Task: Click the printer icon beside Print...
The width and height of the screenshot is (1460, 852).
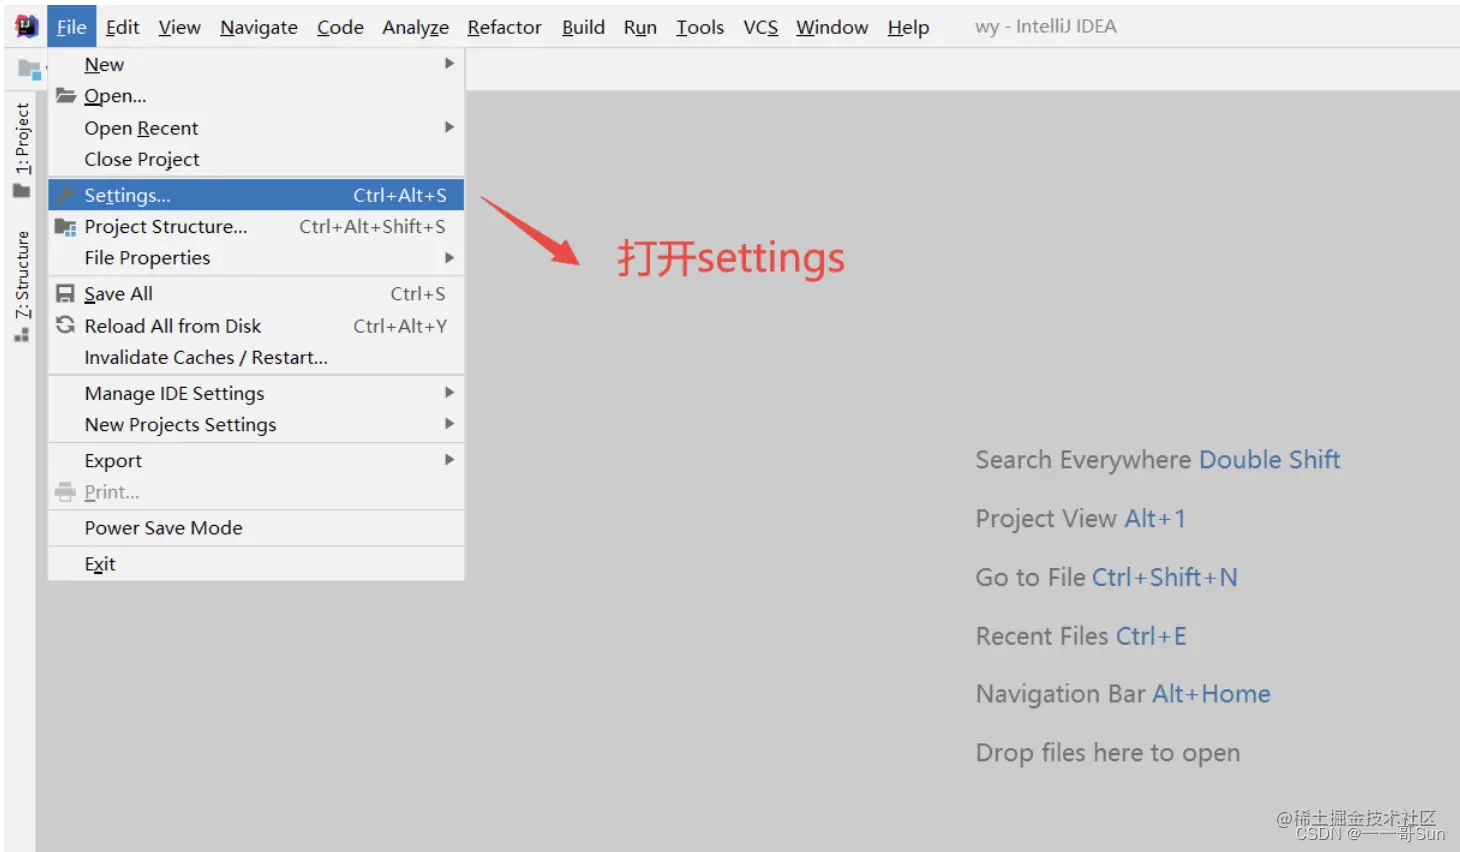Action: click(x=66, y=492)
